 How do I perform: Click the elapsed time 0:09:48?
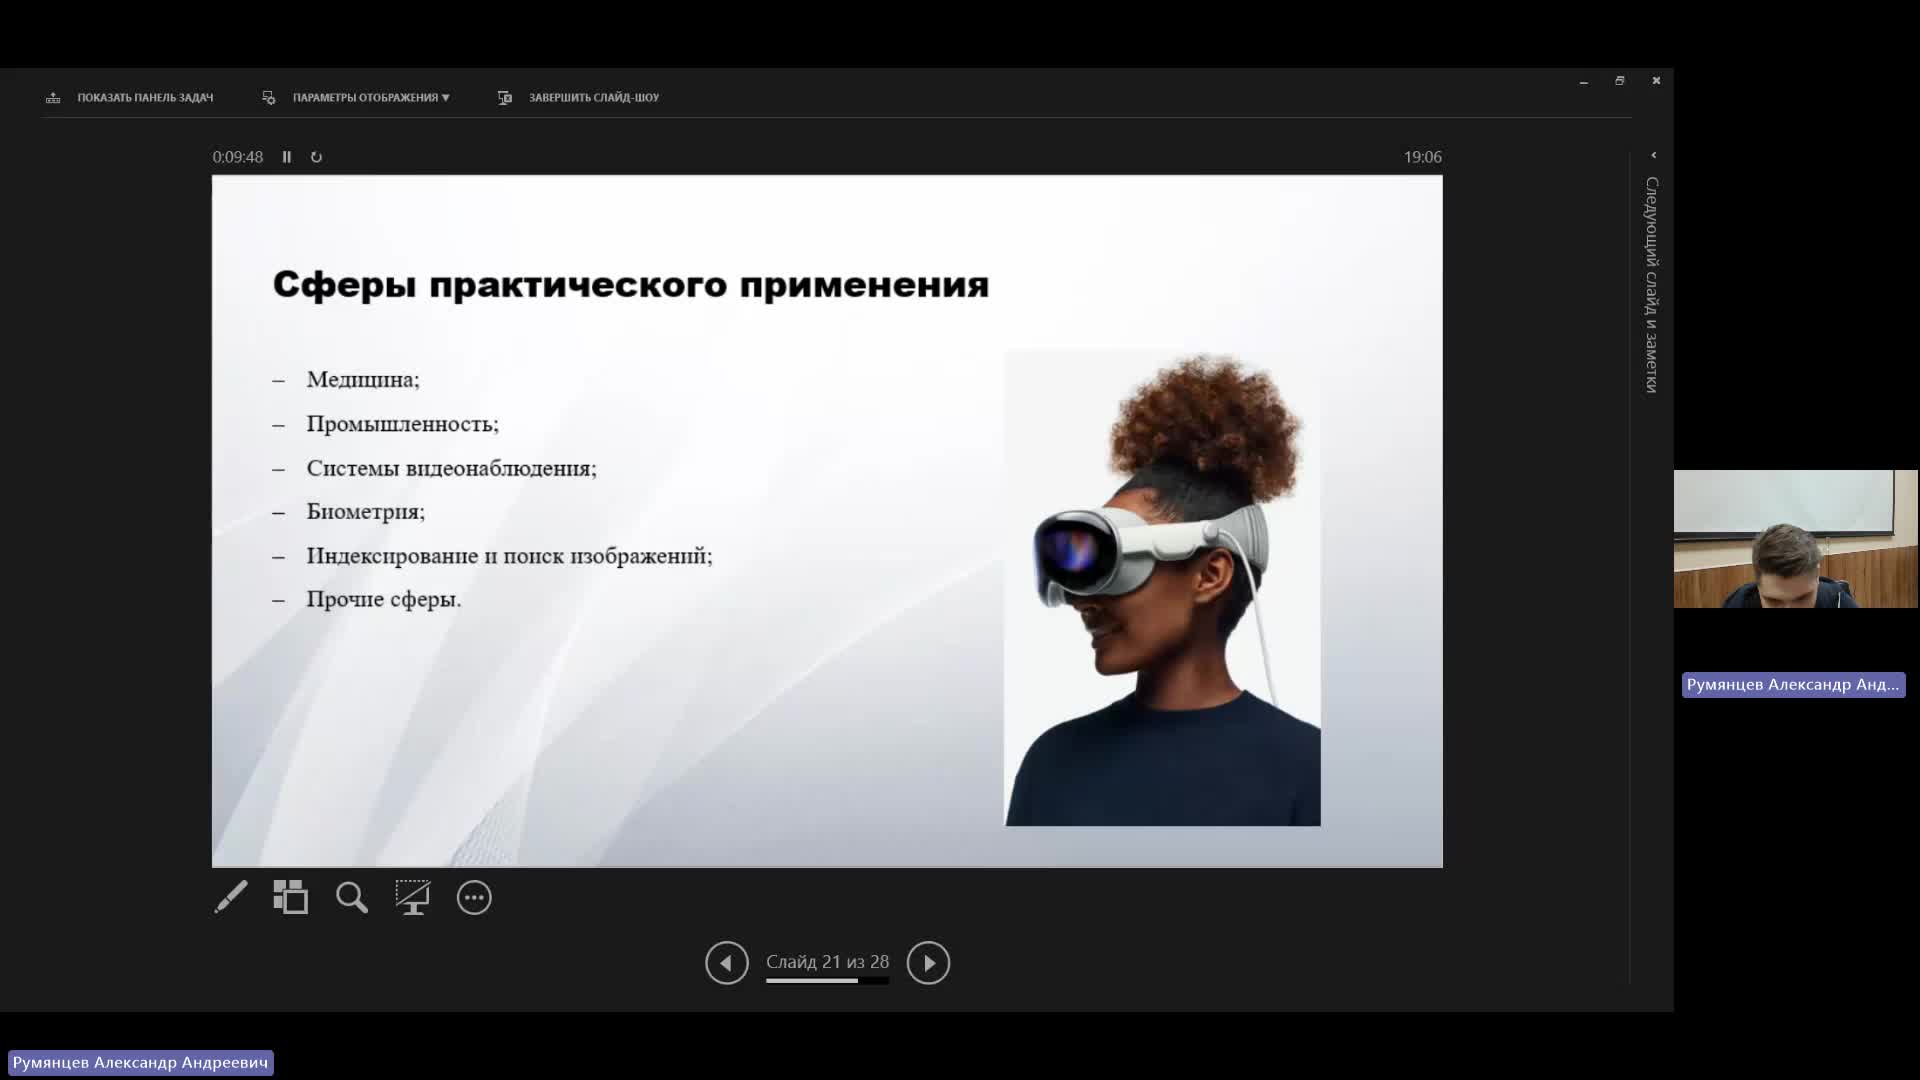click(x=238, y=157)
